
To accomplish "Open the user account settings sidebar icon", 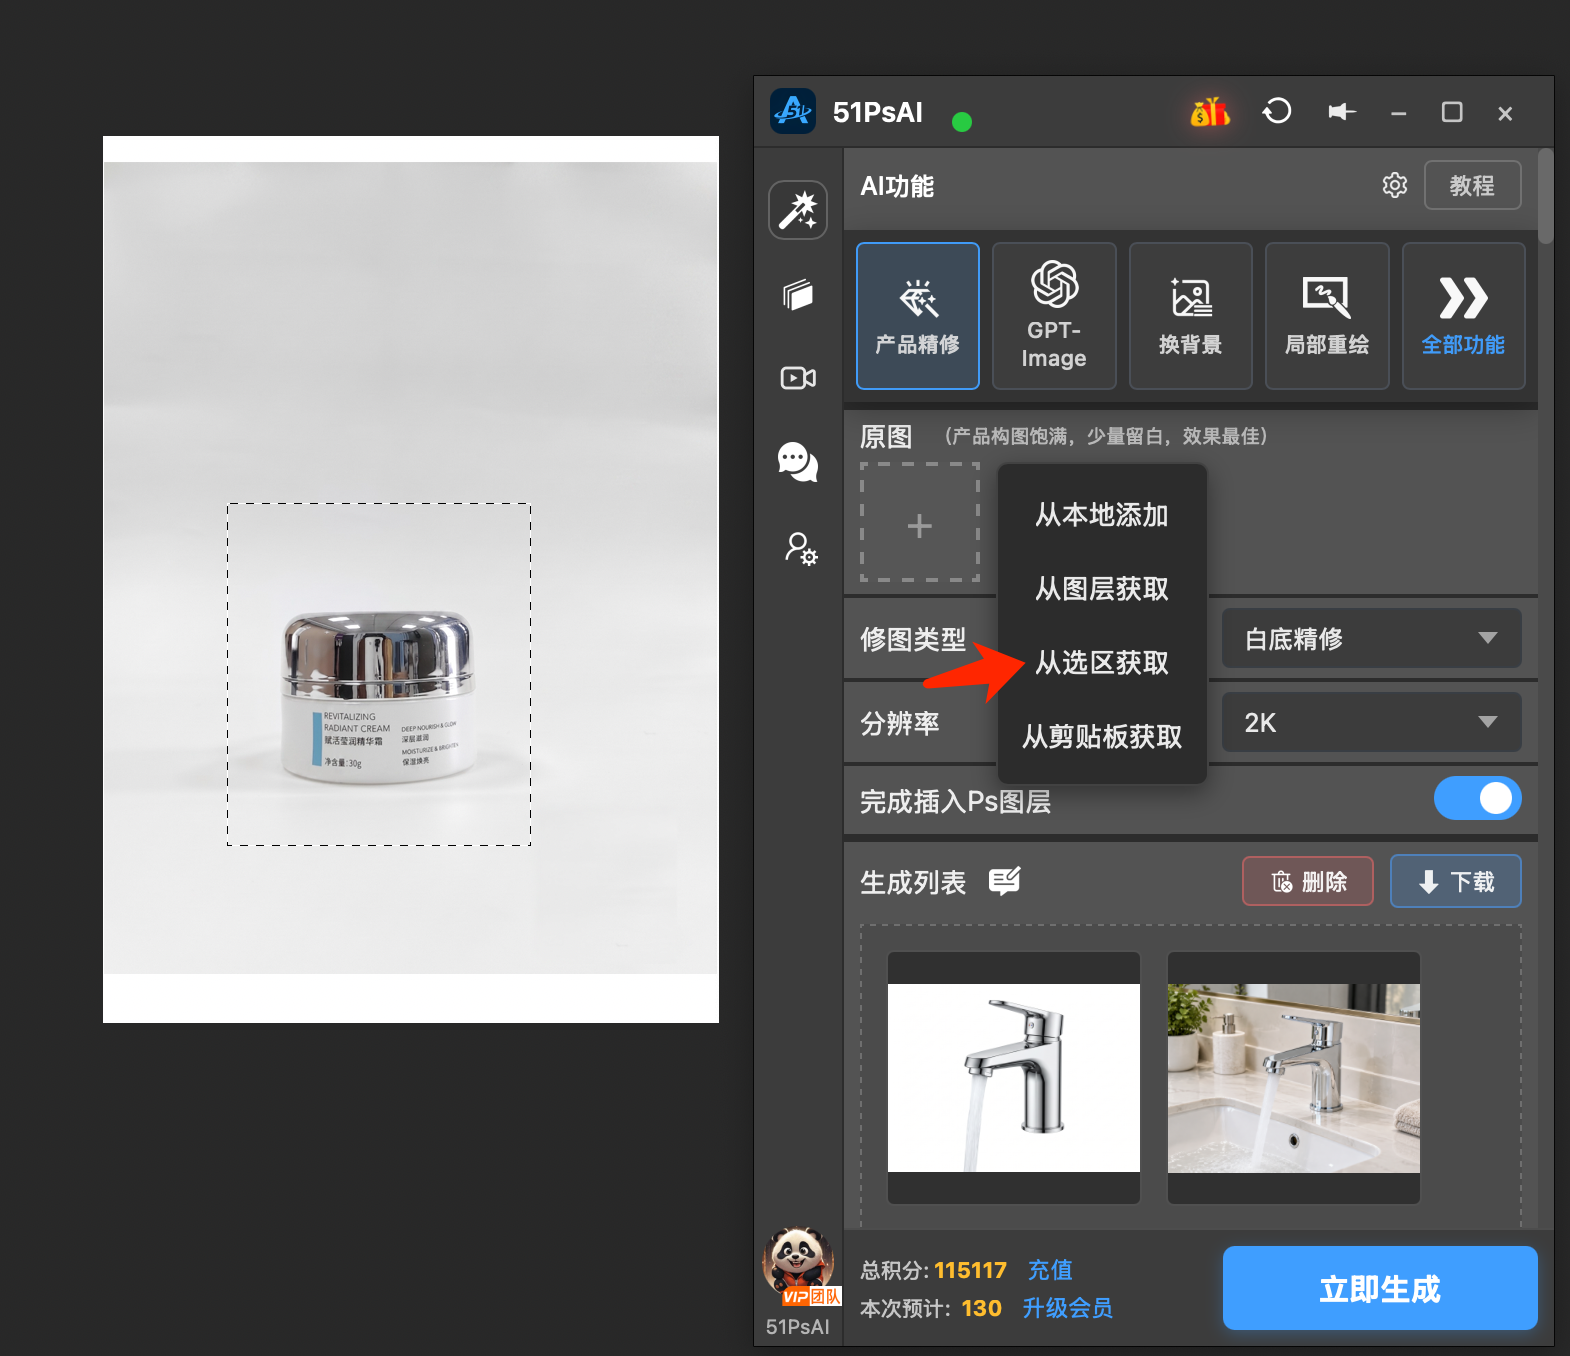I will pyautogui.click(x=800, y=548).
